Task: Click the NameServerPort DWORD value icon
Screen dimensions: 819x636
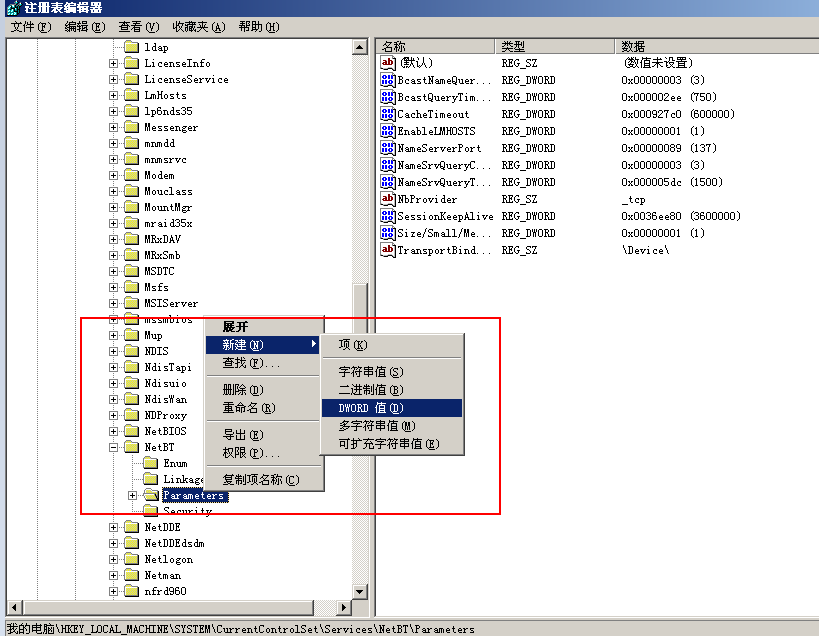Action: (388, 148)
